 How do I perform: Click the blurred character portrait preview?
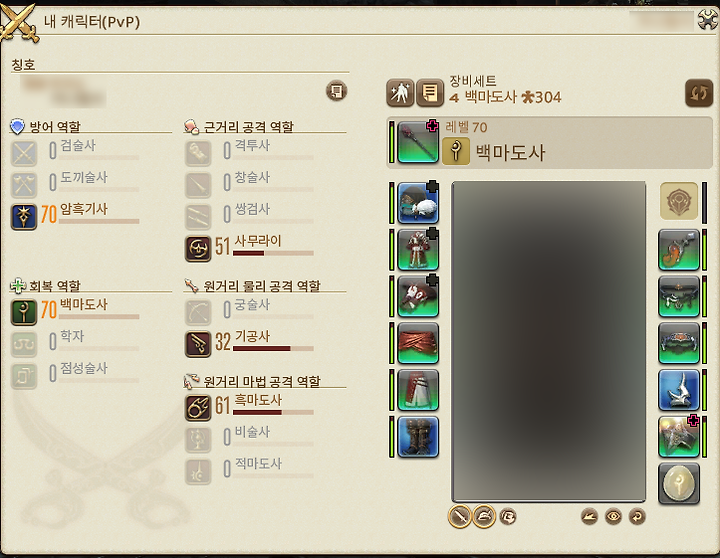(549, 341)
